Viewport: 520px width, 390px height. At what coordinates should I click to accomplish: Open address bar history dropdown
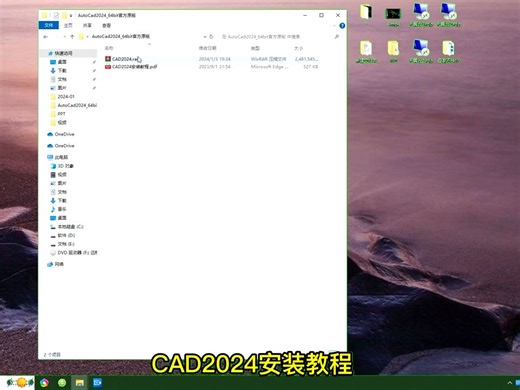coord(205,37)
